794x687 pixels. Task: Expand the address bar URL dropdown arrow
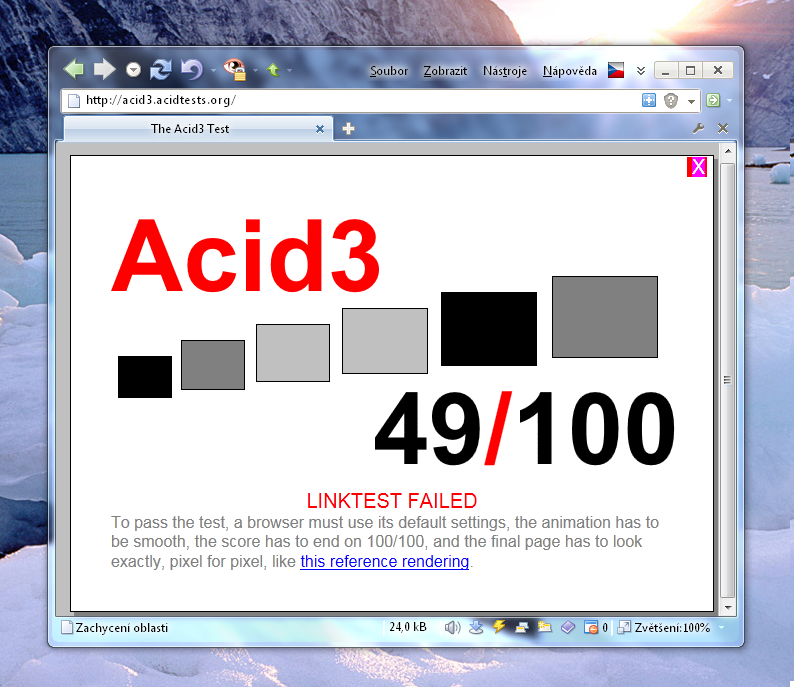click(x=691, y=102)
